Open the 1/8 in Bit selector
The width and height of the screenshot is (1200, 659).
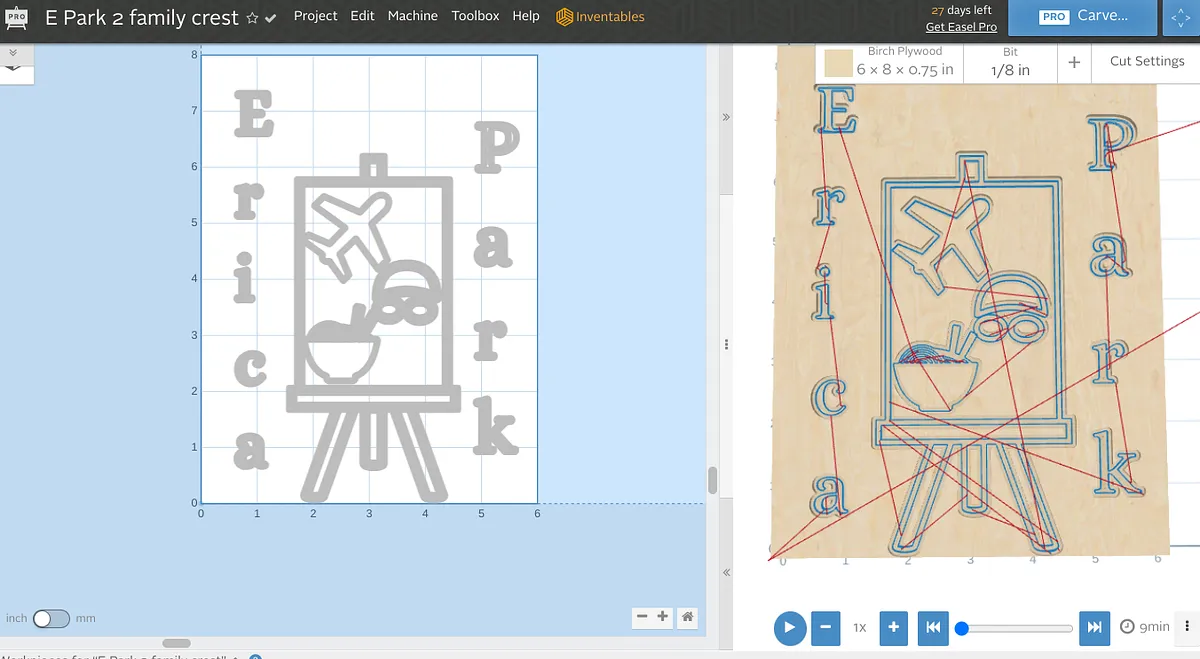(1010, 62)
